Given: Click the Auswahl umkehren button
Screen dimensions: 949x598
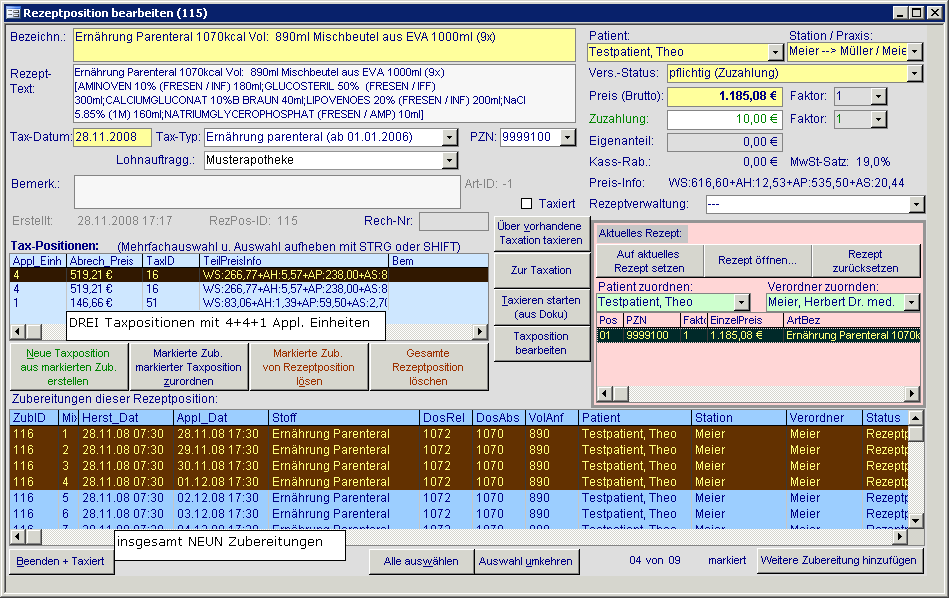Looking at the screenshot, I should point(526,562).
